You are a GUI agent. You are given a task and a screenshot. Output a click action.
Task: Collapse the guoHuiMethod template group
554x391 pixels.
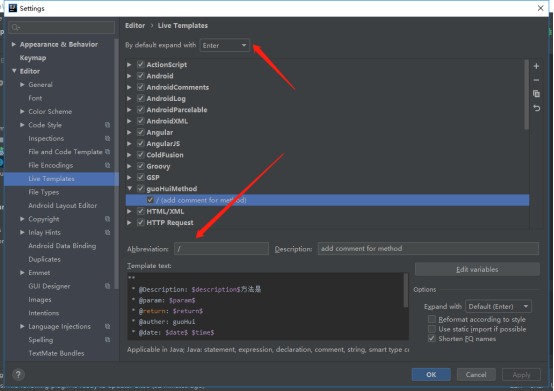[x=130, y=189]
